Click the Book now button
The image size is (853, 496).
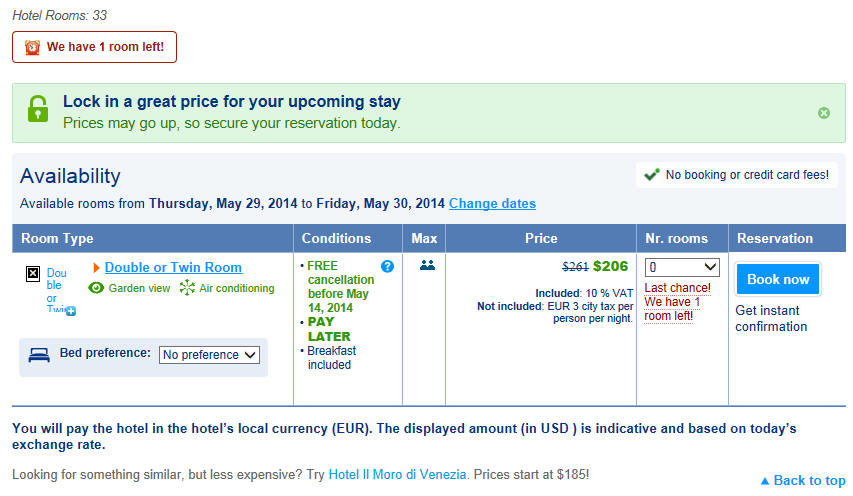coord(778,279)
